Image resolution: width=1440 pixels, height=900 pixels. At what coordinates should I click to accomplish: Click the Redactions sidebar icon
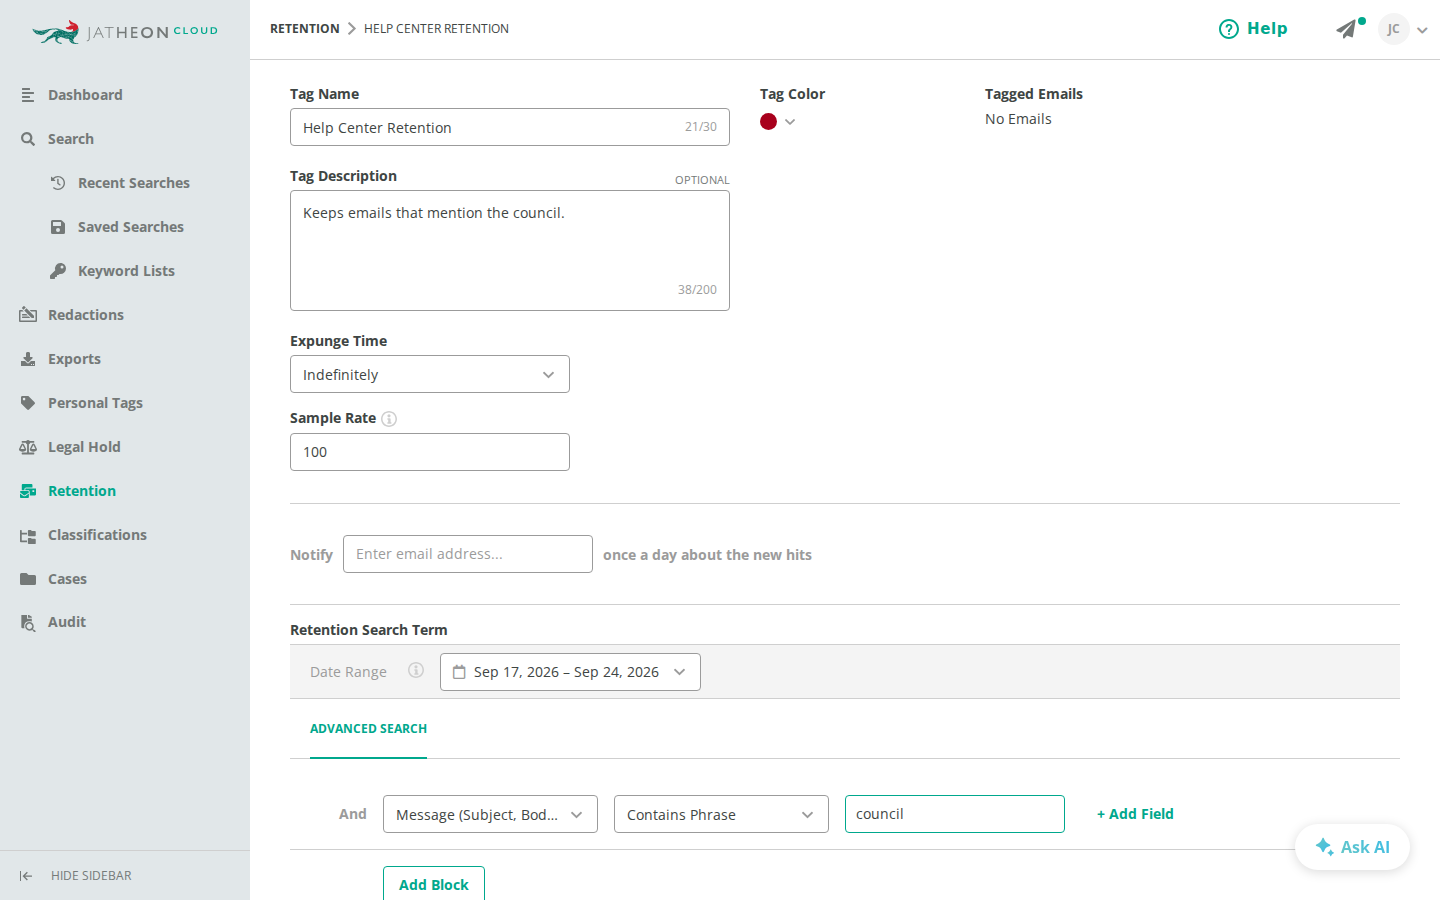28,315
